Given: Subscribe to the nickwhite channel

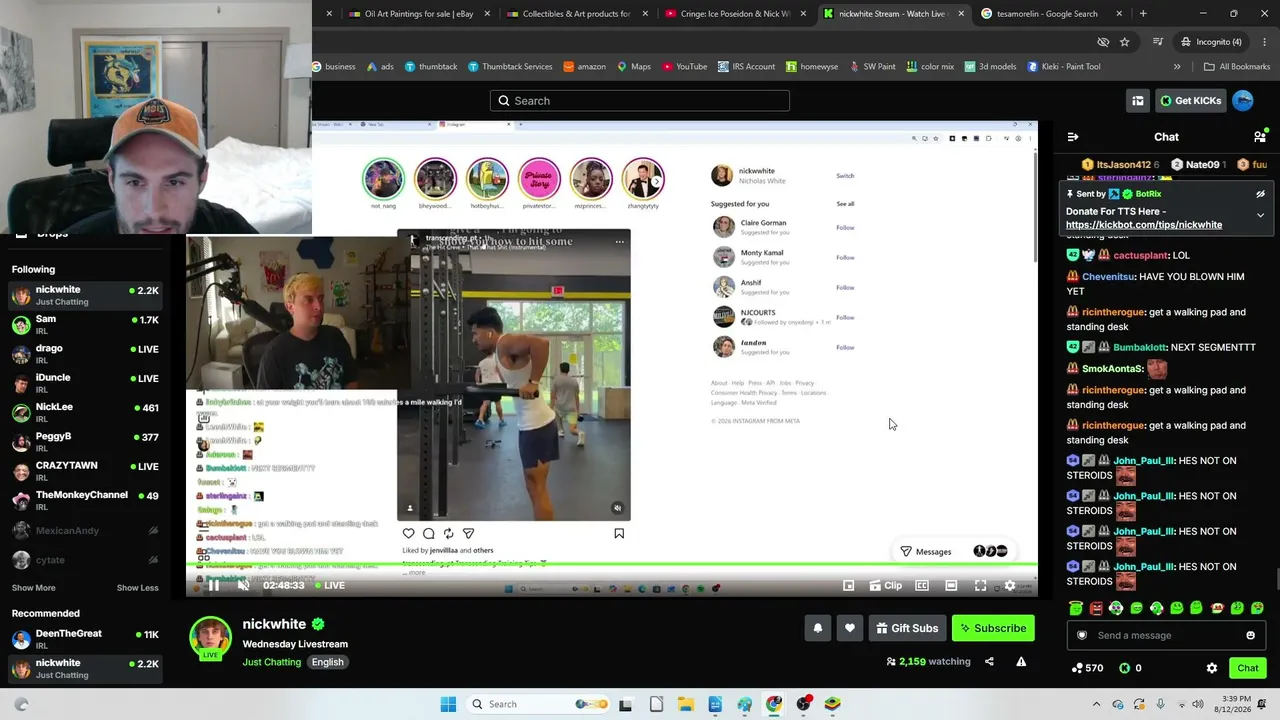Looking at the screenshot, I should [993, 628].
